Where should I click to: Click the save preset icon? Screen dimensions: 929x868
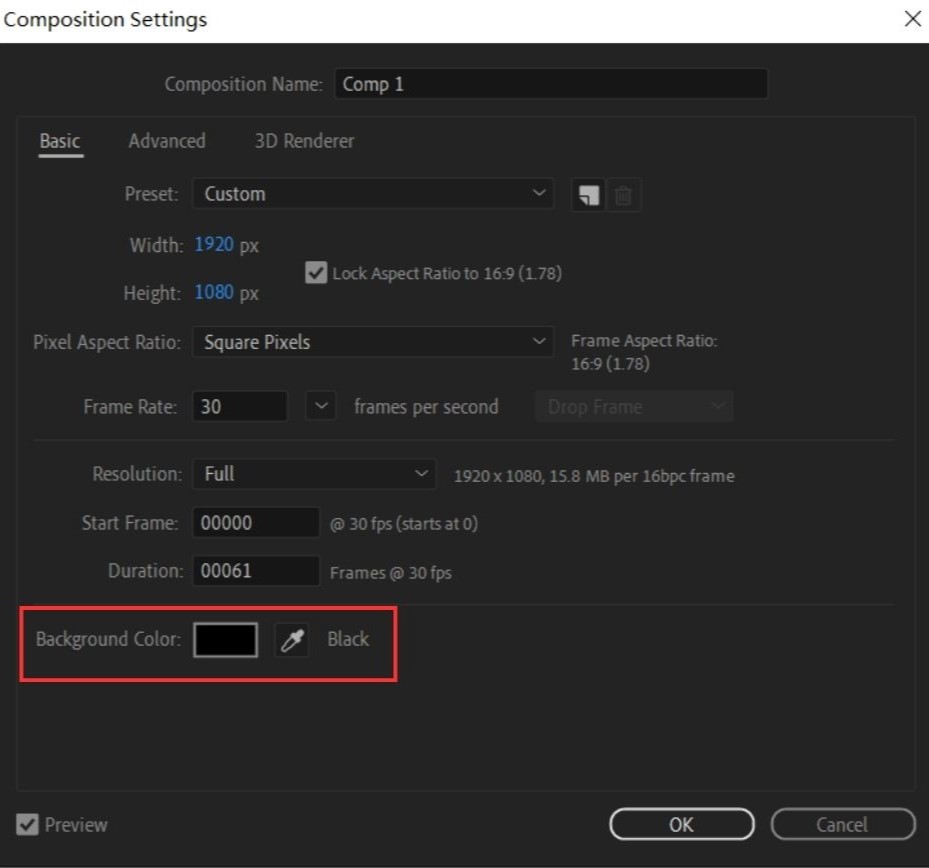click(x=589, y=195)
